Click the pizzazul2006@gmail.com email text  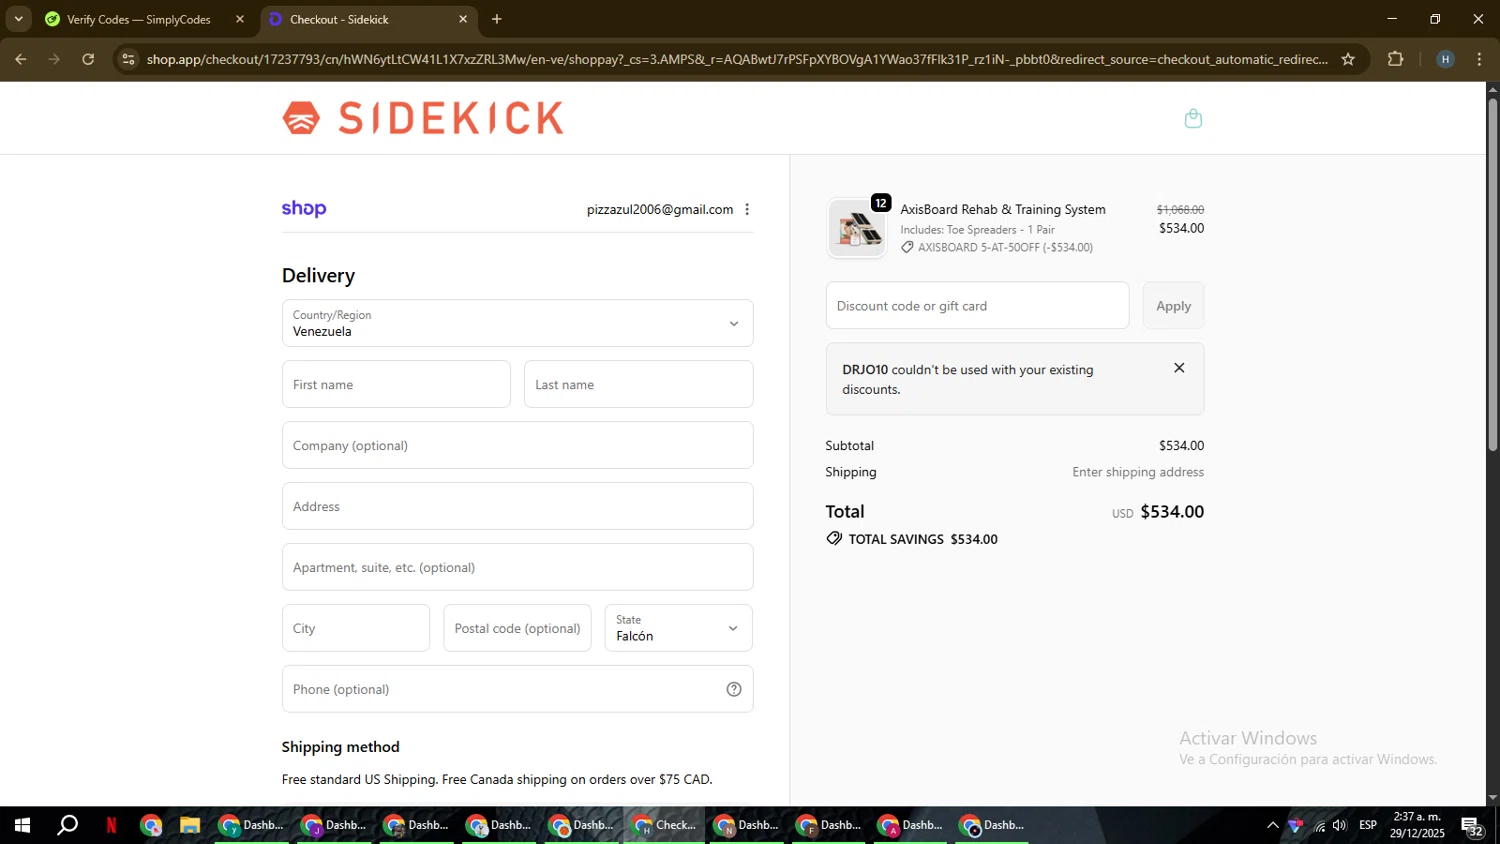pos(660,209)
